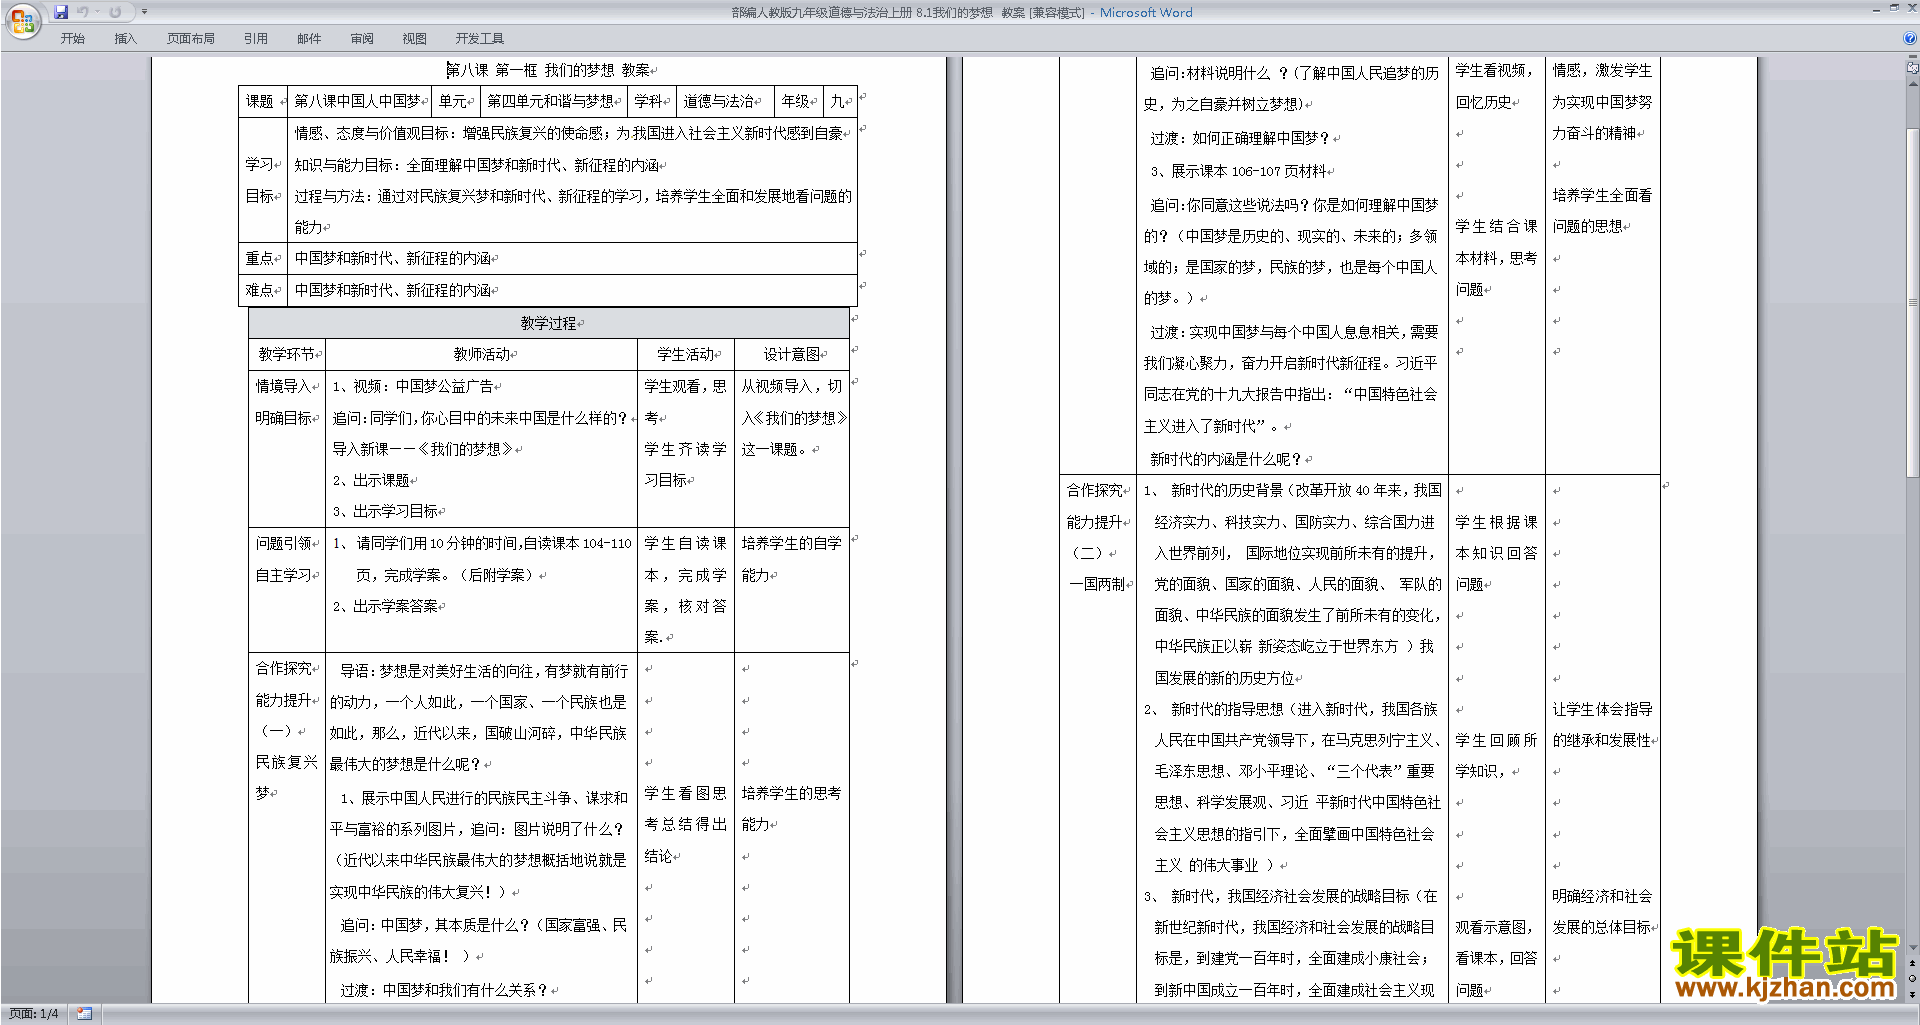Viewport: 1920px width, 1025px height.
Task: Toggle the ruler icon above the scrollbar
Action: (x=1913, y=69)
